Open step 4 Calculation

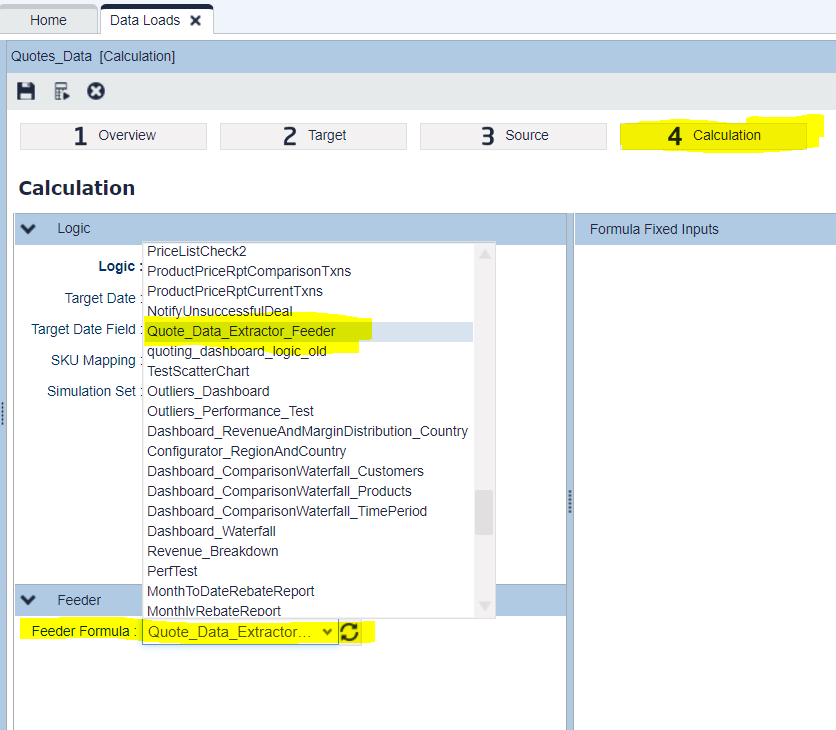tap(713, 136)
